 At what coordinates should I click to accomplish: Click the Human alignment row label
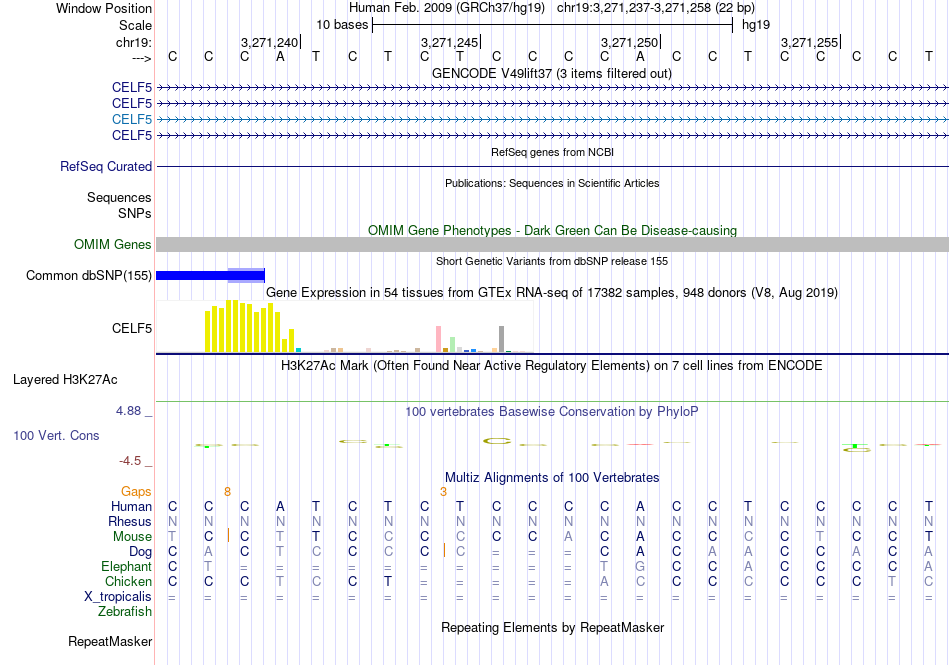coord(131,506)
